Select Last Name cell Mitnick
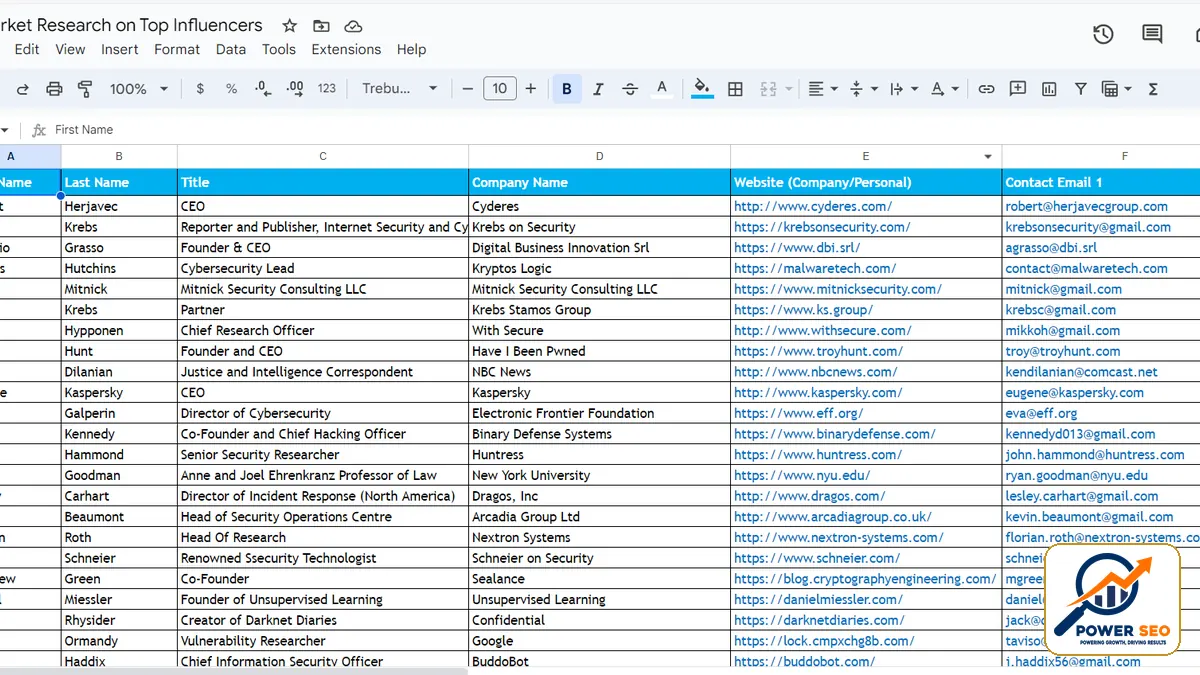Image resolution: width=1200 pixels, height=675 pixels. click(x=119, y=289)
